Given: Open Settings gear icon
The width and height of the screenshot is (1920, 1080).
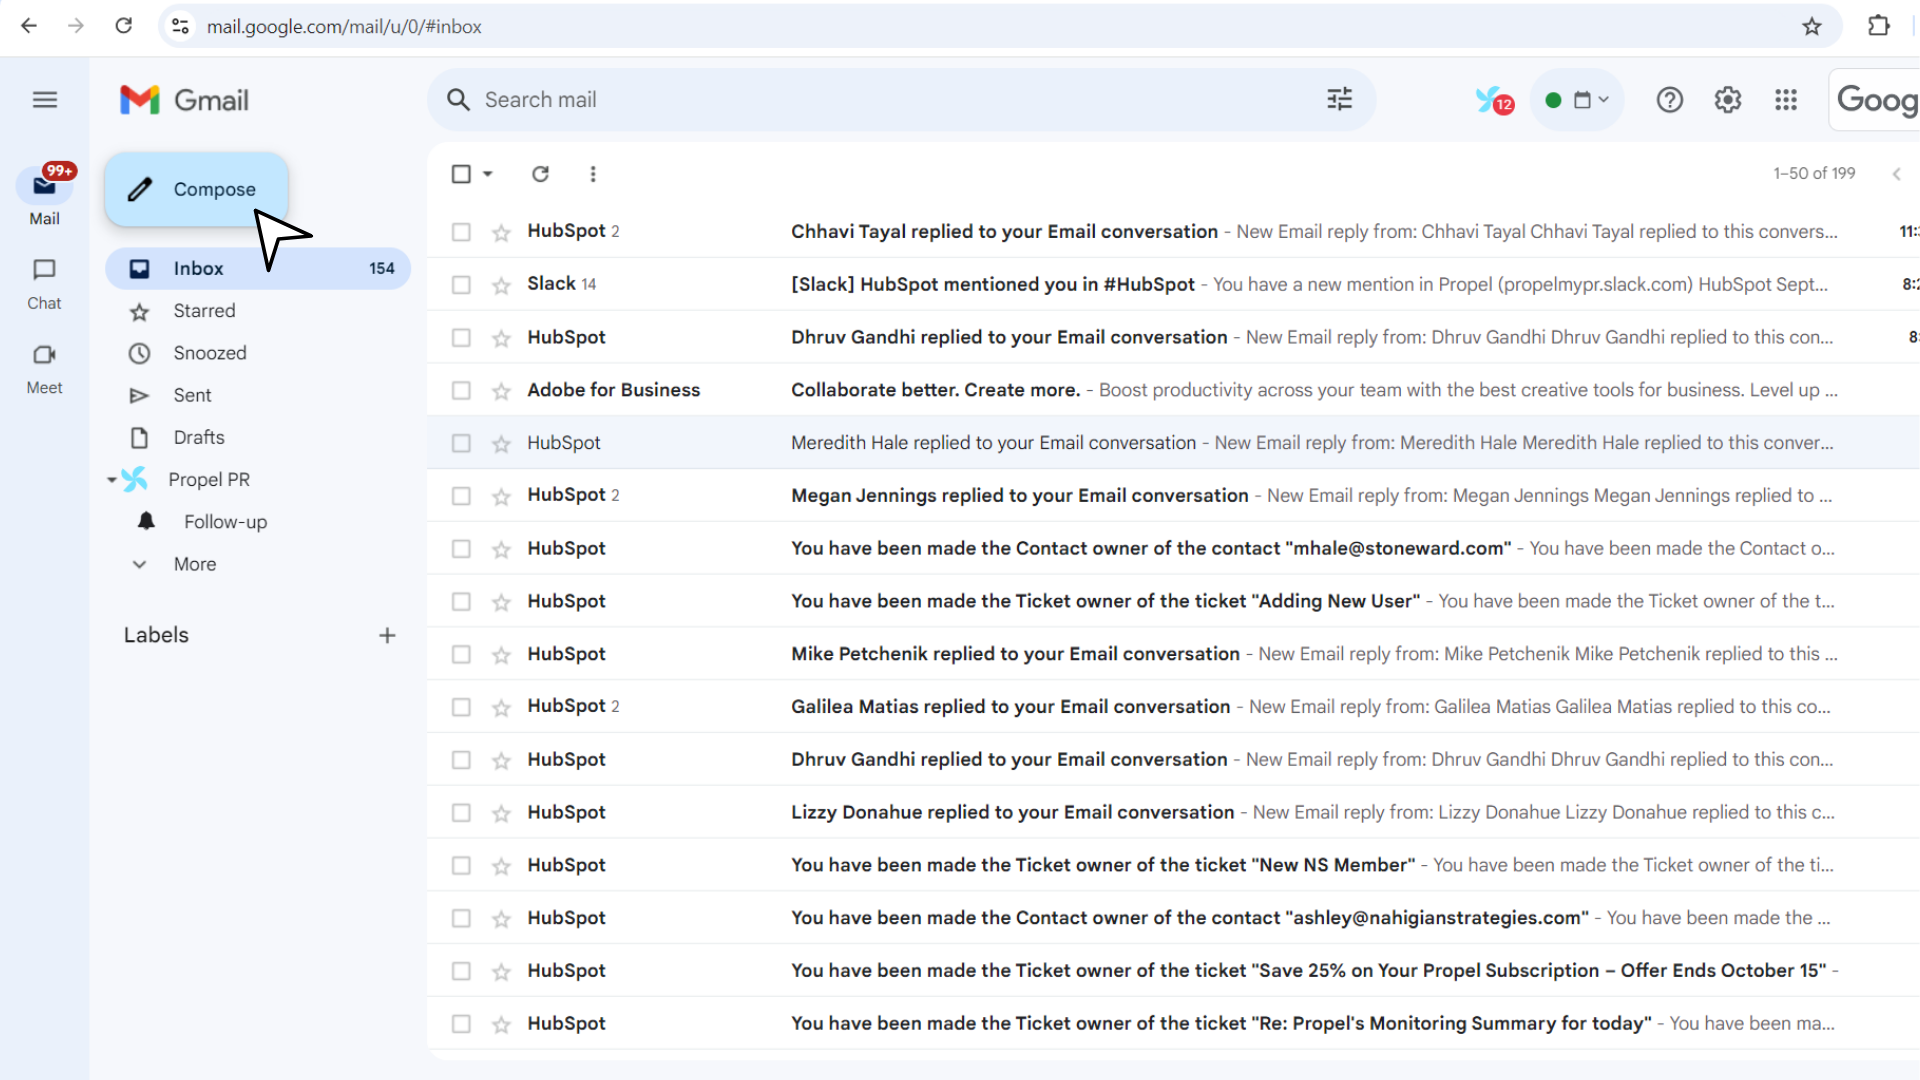Looking at the screenshot, I should point(1727,100).
